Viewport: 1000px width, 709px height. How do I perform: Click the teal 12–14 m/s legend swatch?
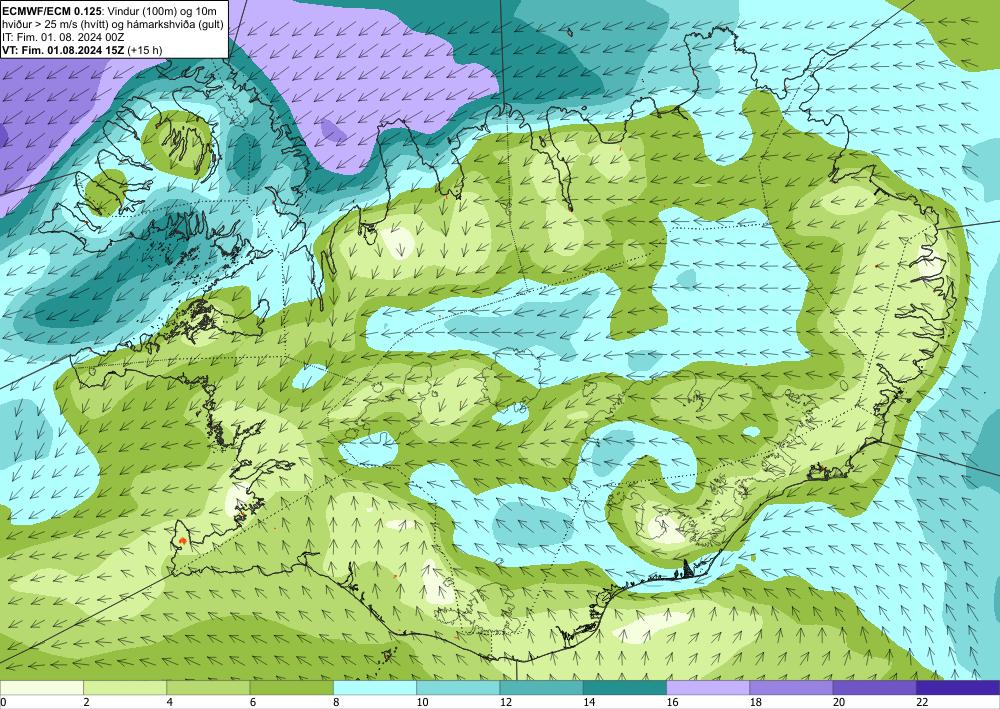(x=541, y=687)
